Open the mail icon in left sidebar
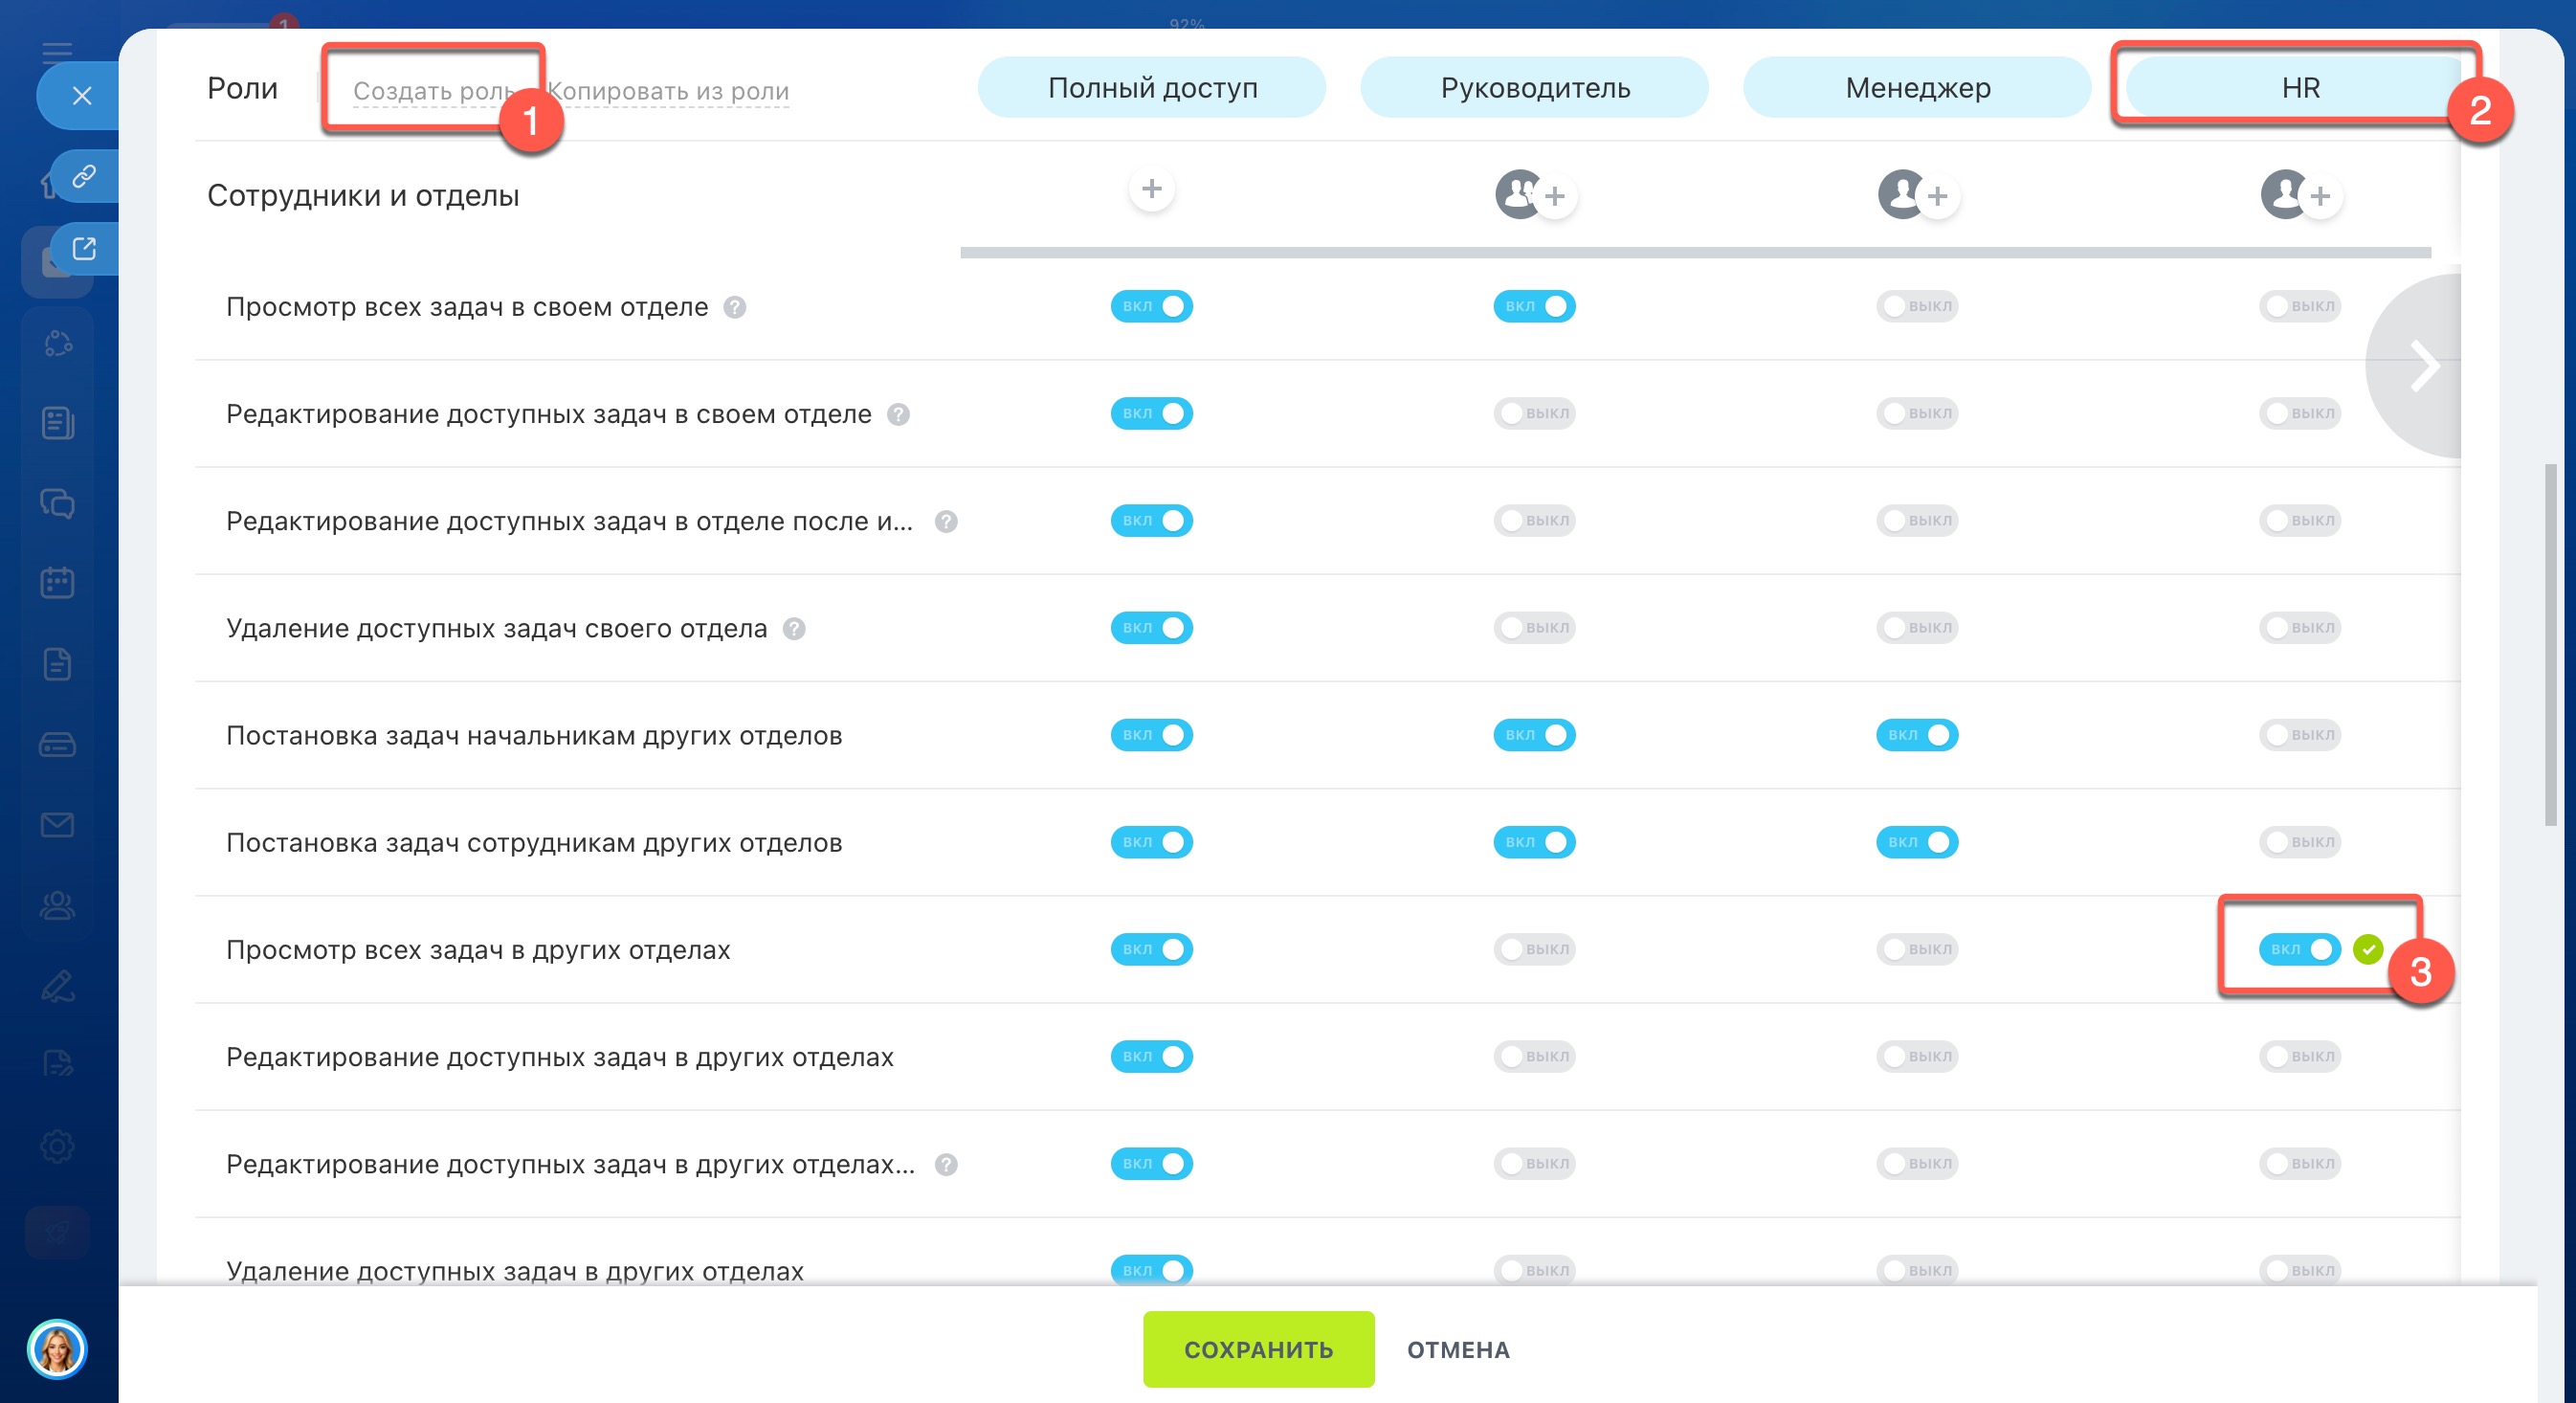 click(57, 825)
